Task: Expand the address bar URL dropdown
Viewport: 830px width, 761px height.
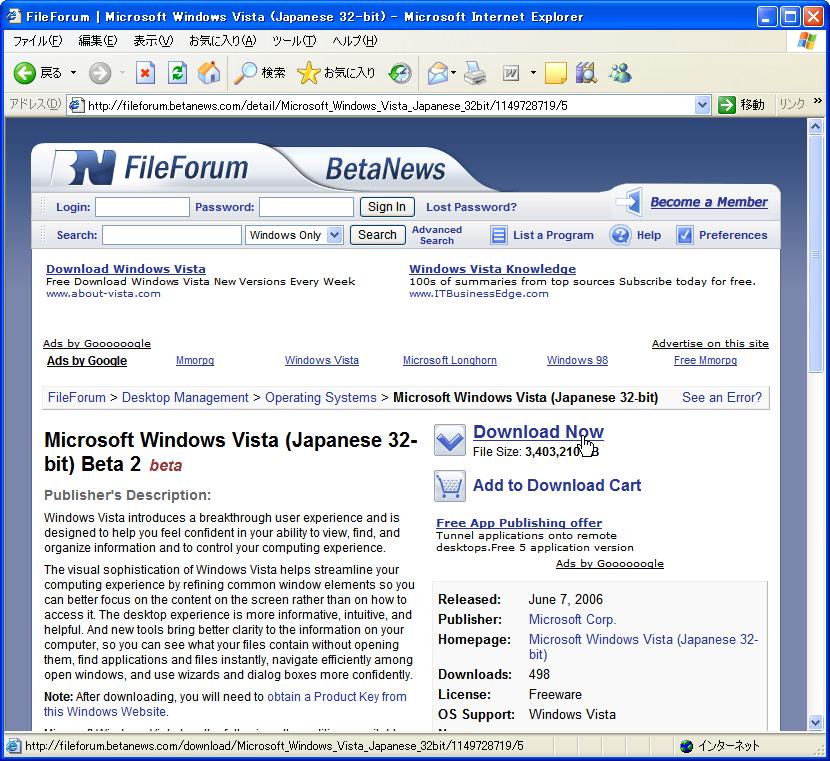Action: [x=702, y=105]
